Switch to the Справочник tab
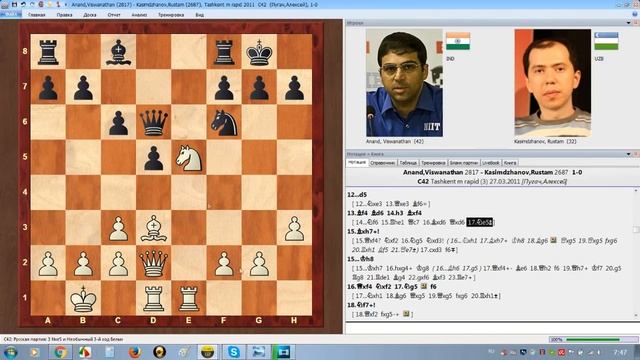 [382, 162]
